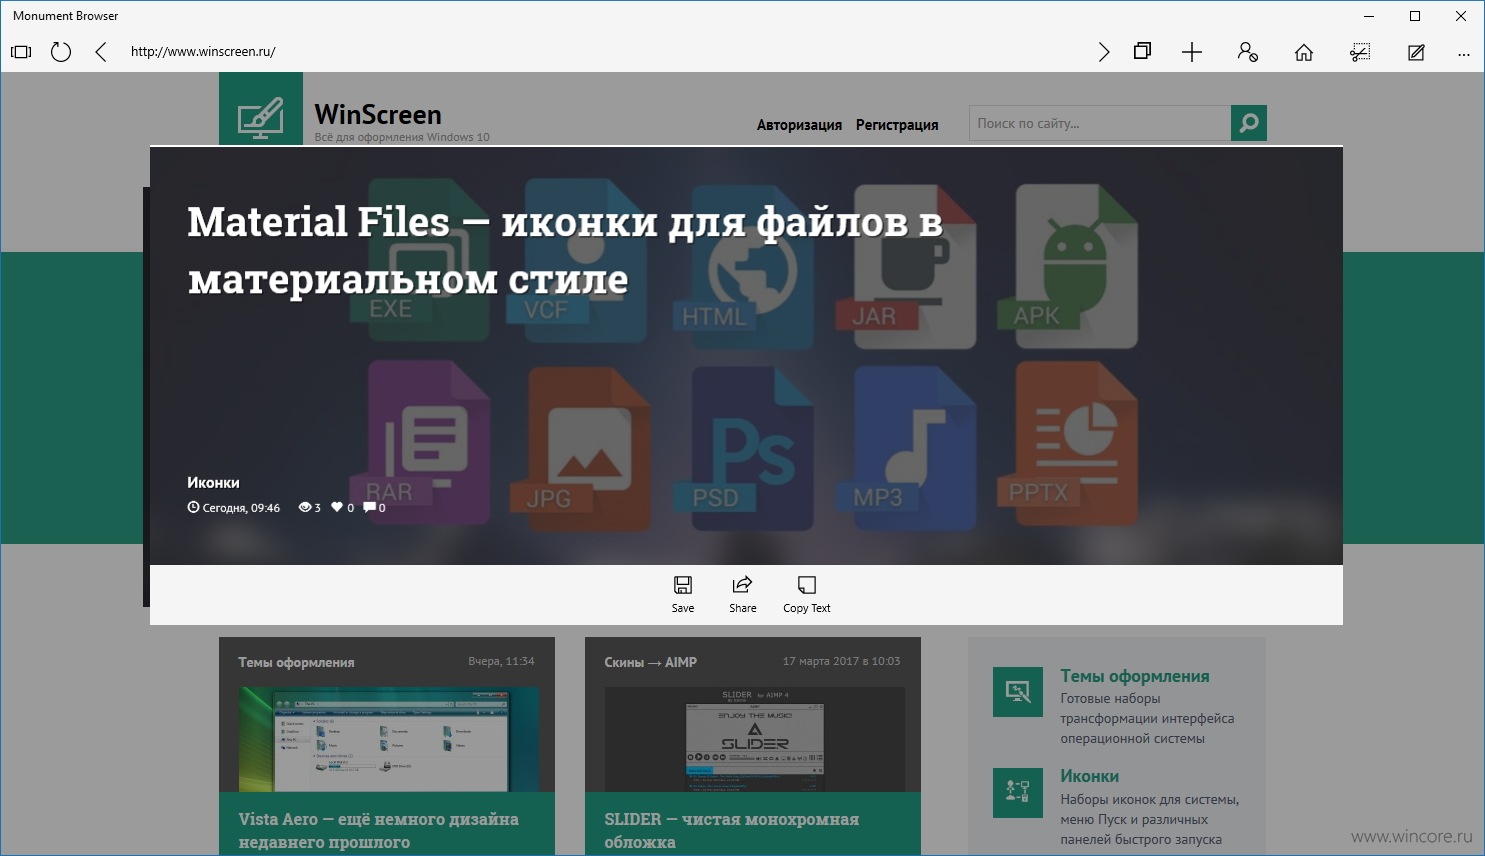
Task: Go back using the left arrow
Action: [100, 52]
